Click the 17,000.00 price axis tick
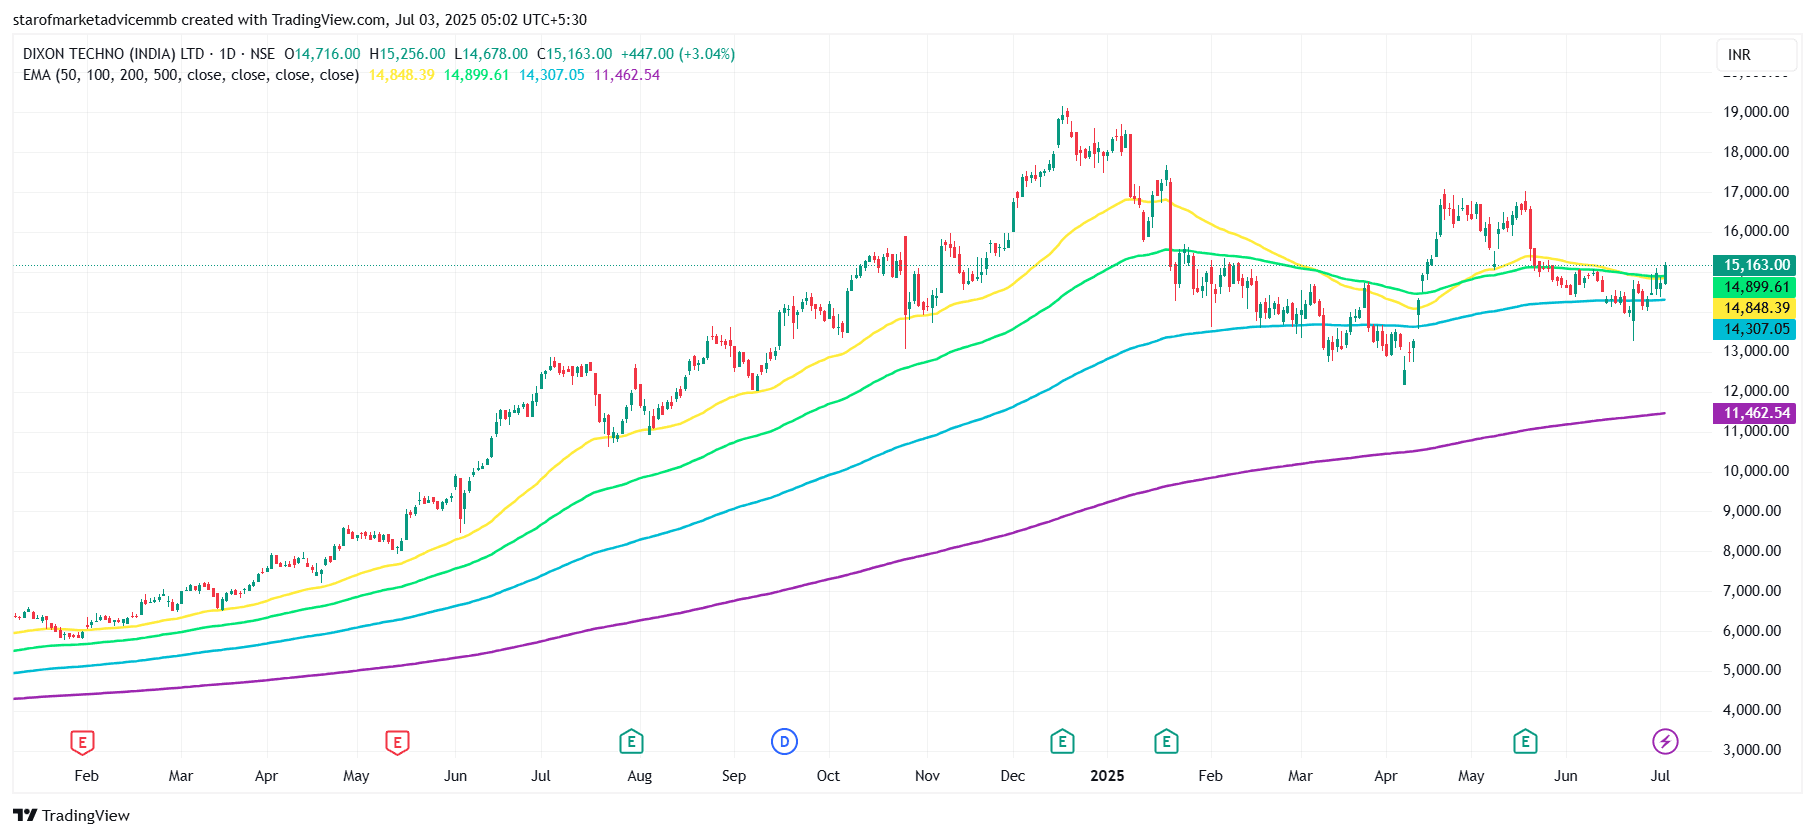Screen dimensions: 1815x837 coord(1756,192)
